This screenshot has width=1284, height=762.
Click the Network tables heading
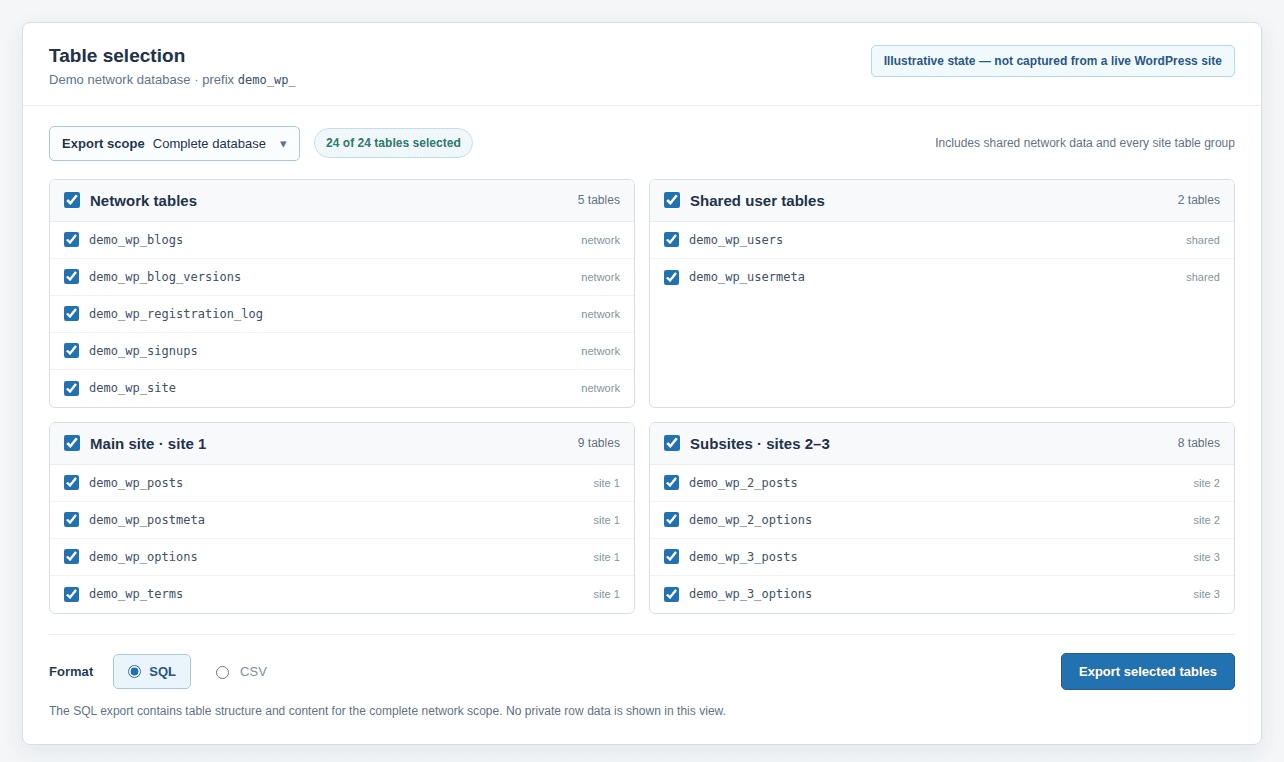143,201
